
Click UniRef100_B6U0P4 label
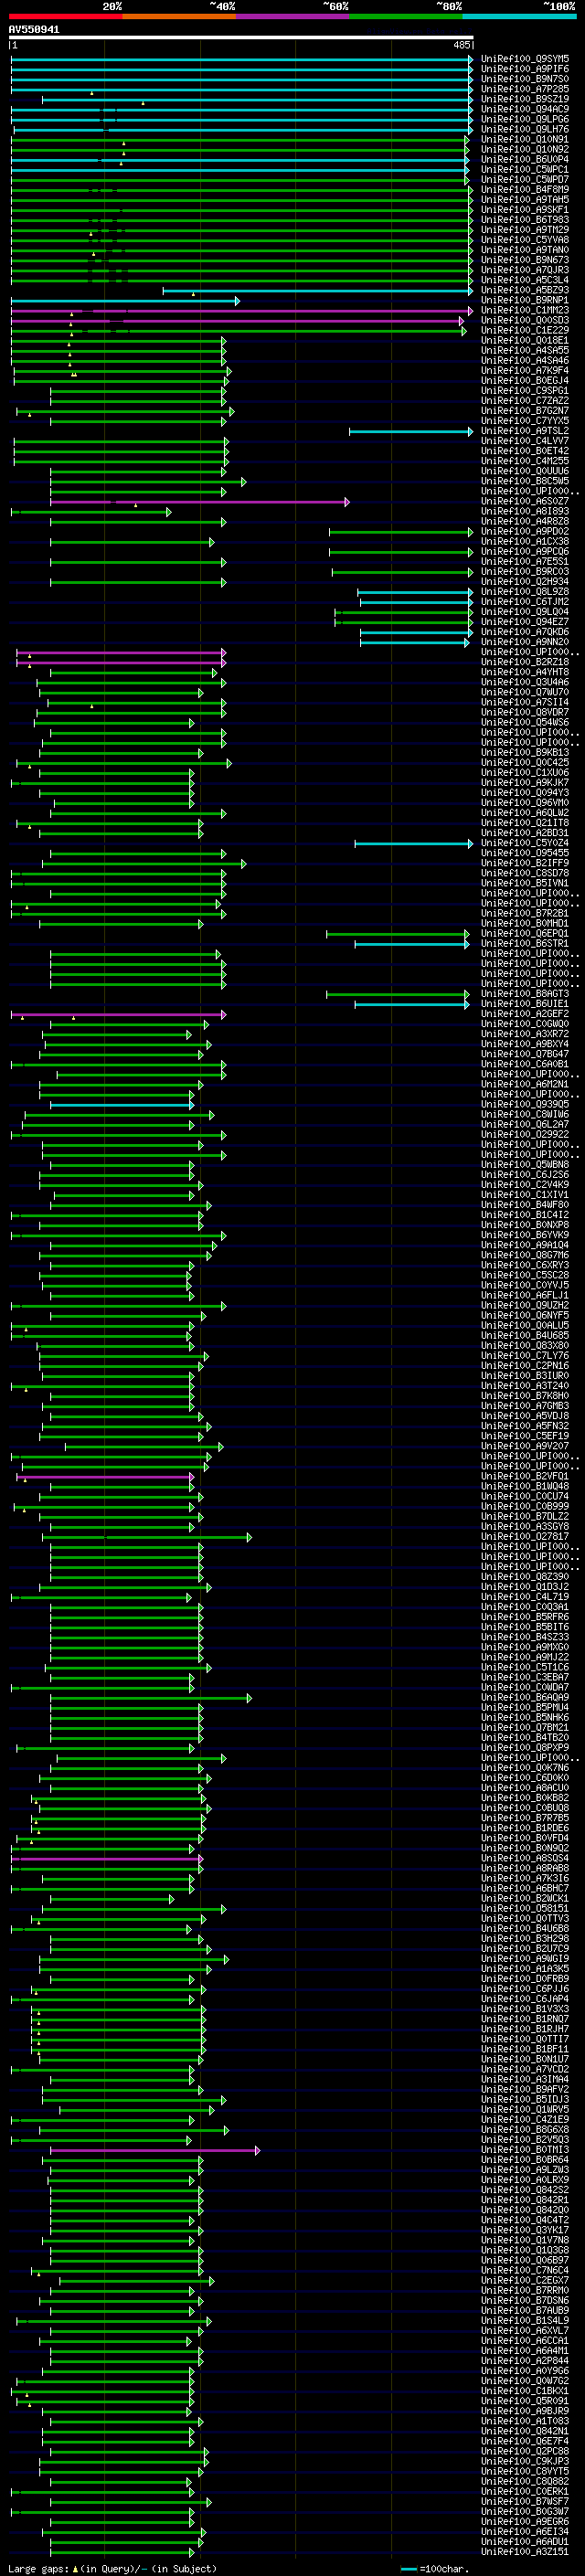[x=525, y=159]
